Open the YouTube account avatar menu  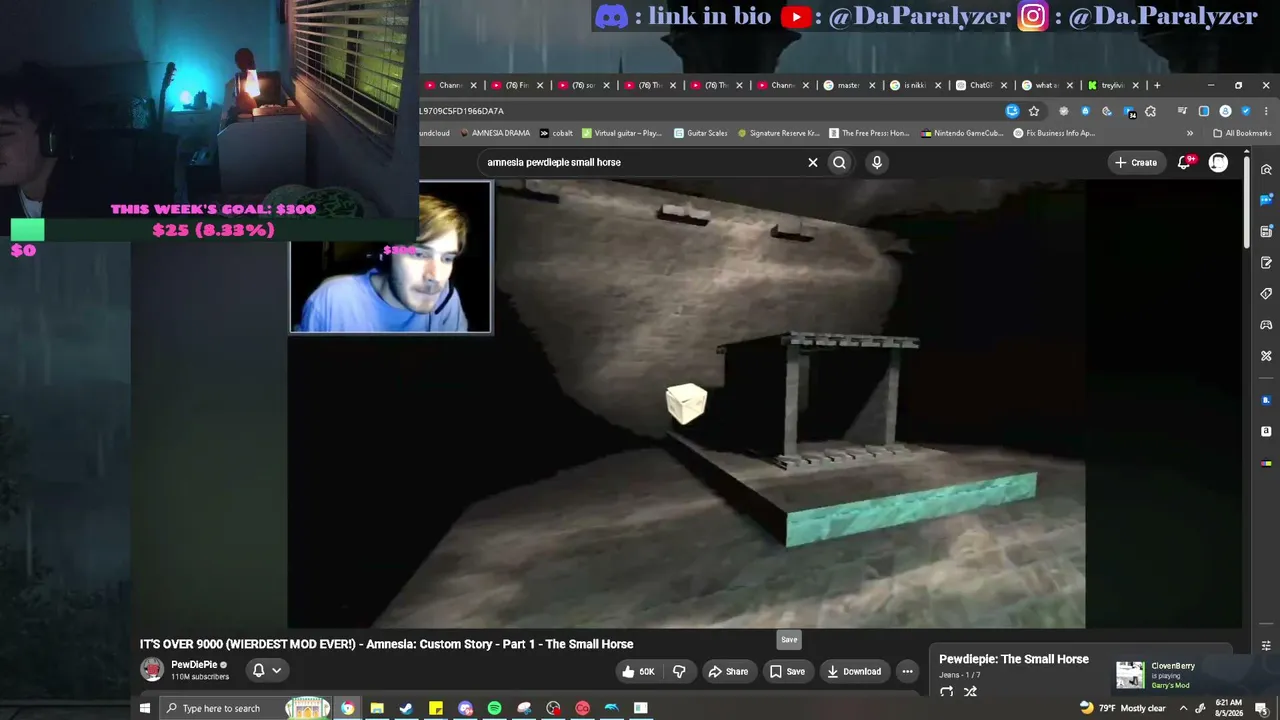pyautogui.click(x=1218, y=162)
